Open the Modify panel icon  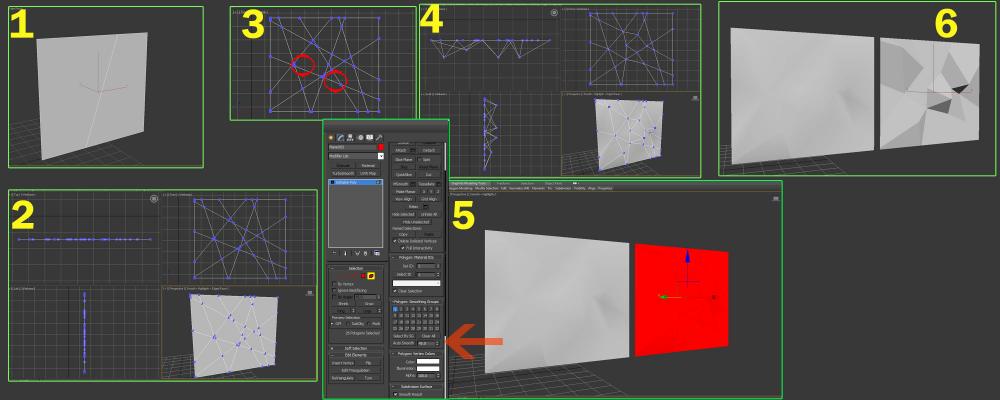[341, 137]
